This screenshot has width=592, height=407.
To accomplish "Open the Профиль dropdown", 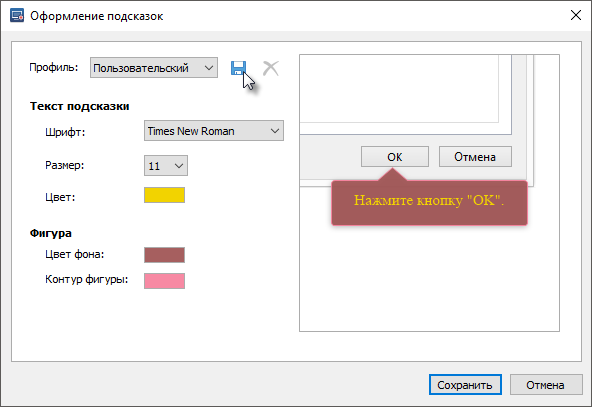I will 154,68.
